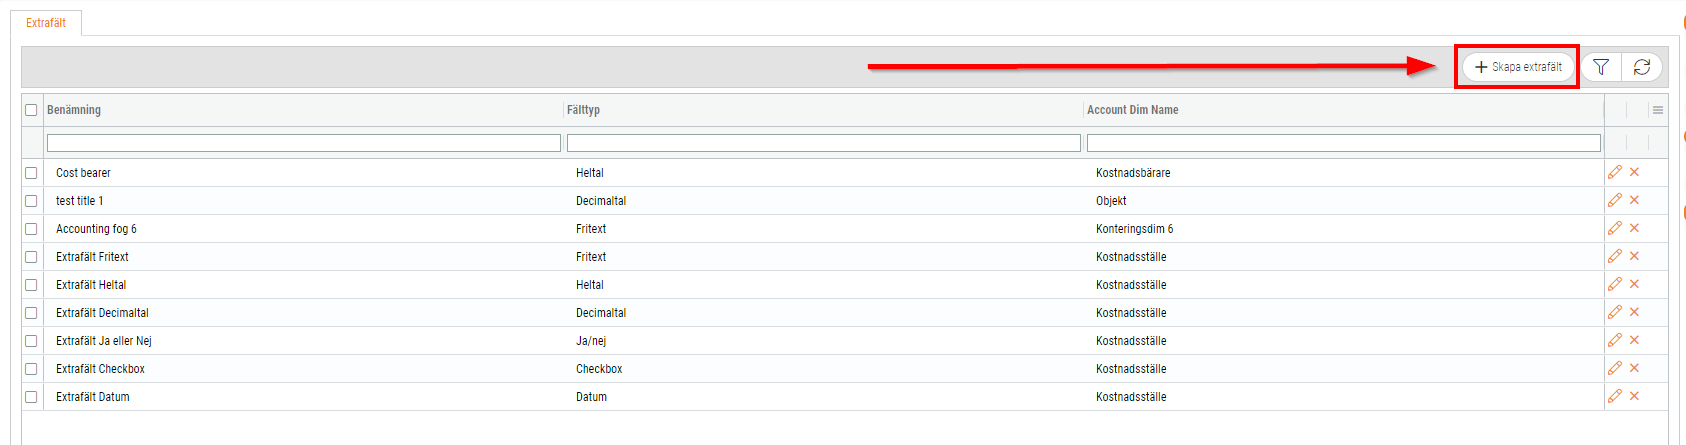Select the Extrafält Ja eller Nej checkbox
Viewport: 1686px width, 445px height.
[31, 341]
